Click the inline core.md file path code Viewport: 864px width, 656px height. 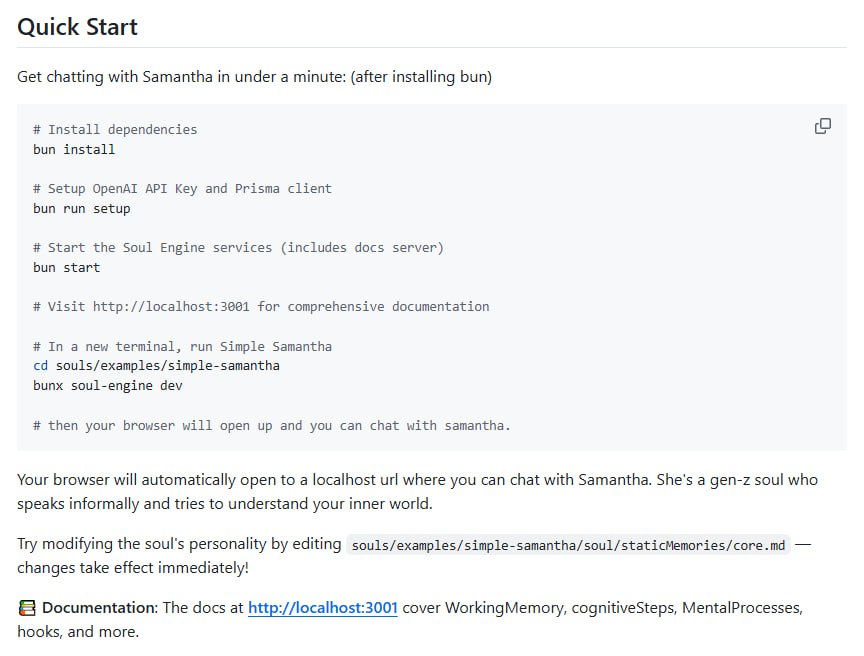[567, 545]
